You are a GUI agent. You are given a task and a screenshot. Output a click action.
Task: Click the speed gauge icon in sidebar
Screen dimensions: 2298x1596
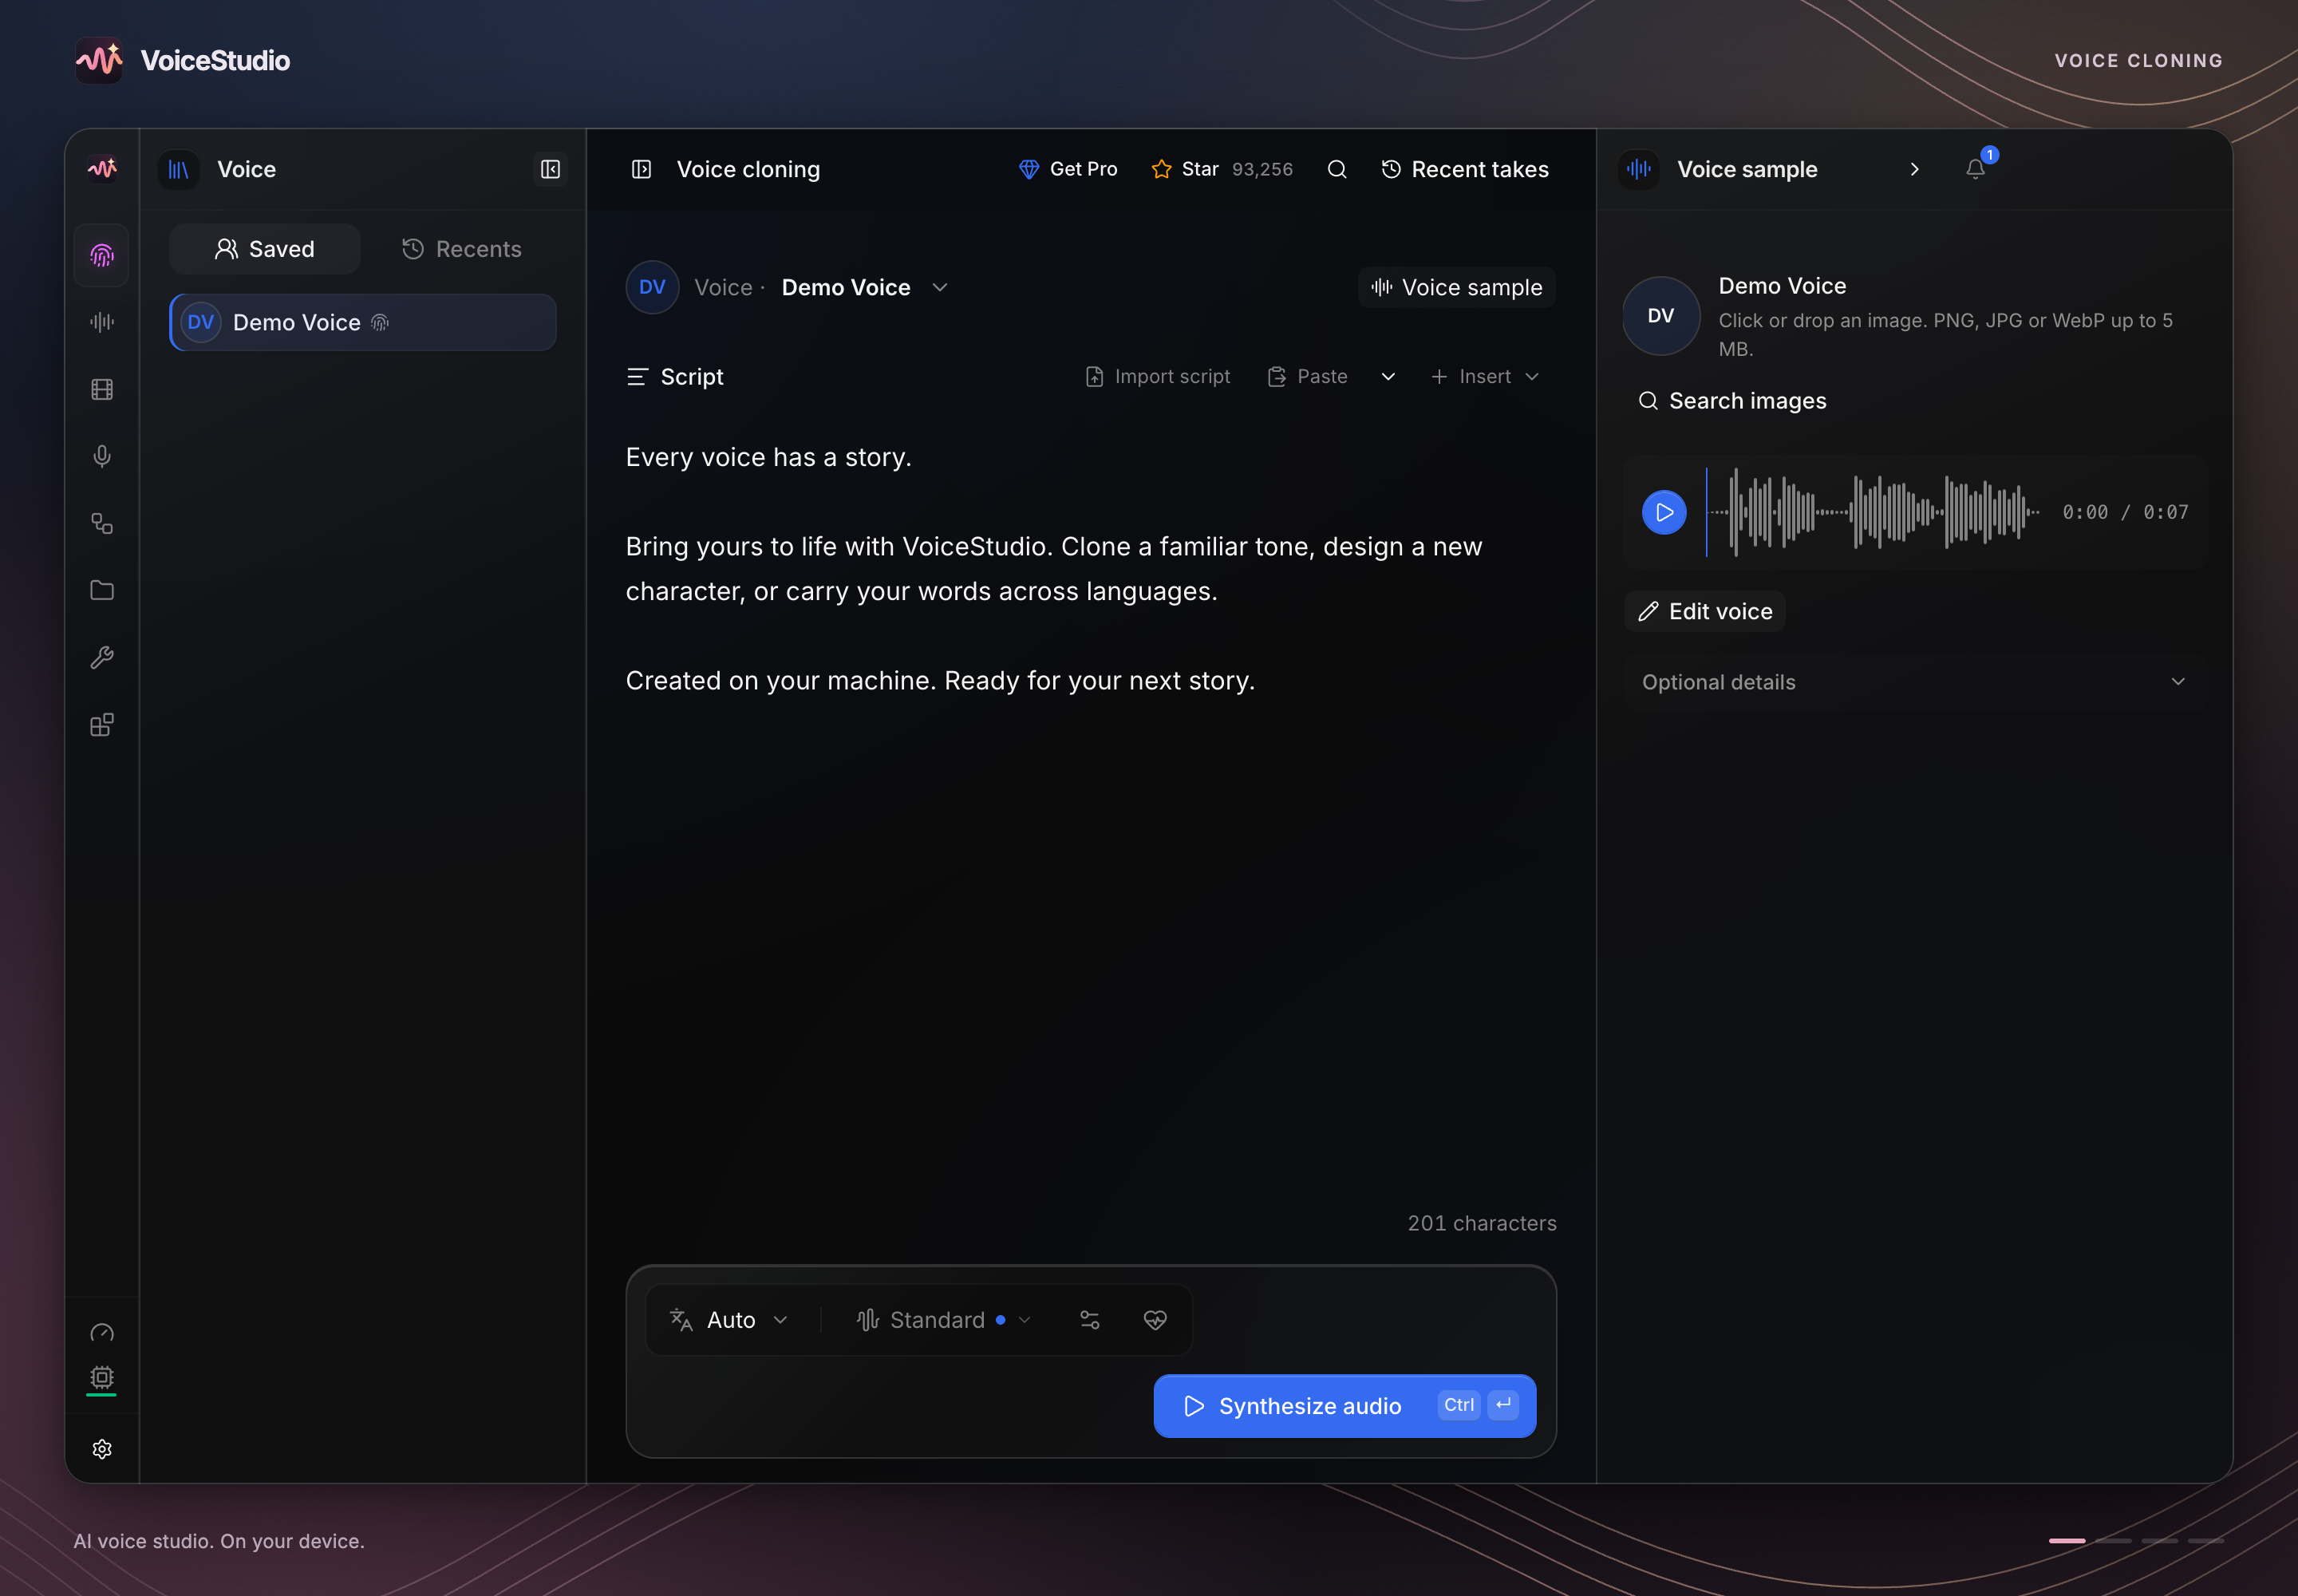102,1332
